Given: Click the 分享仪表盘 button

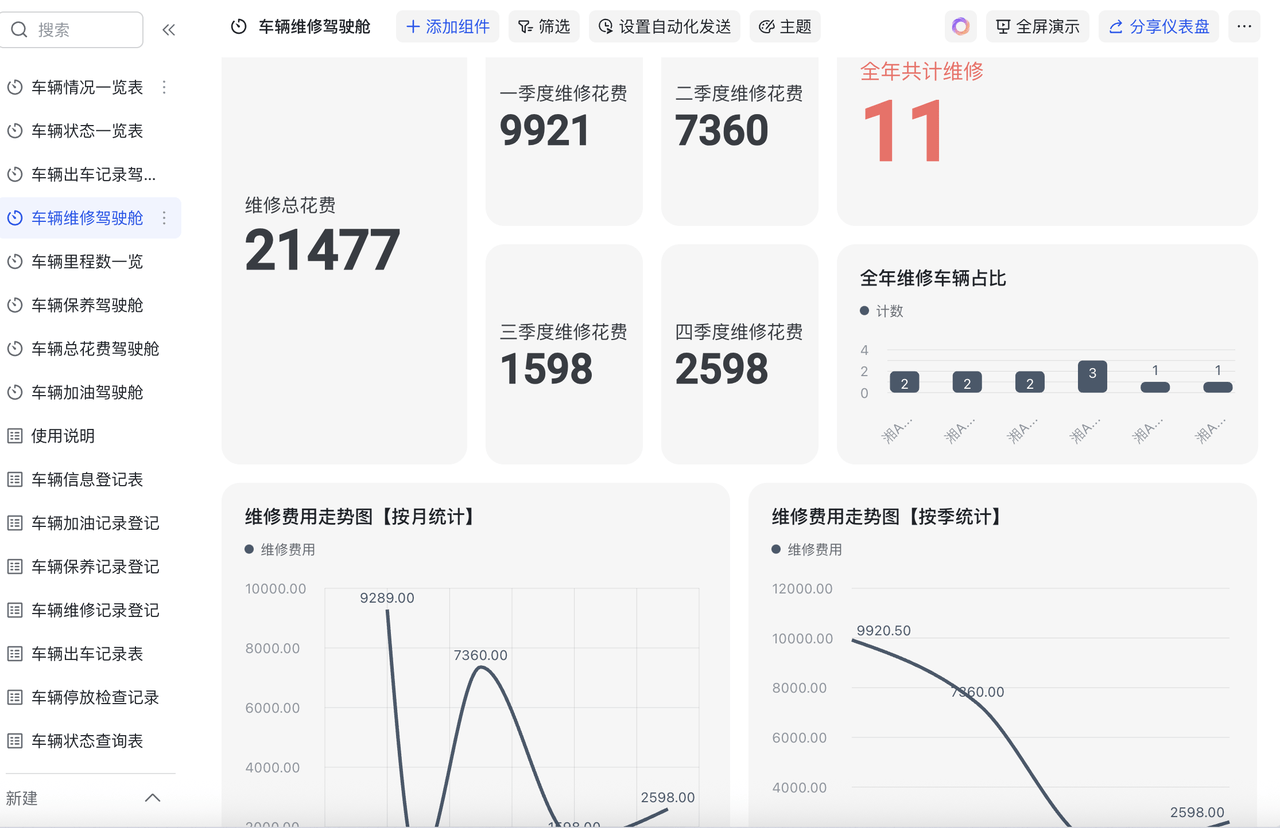Looking at the screenshot, I should [x=1159, y=27].
